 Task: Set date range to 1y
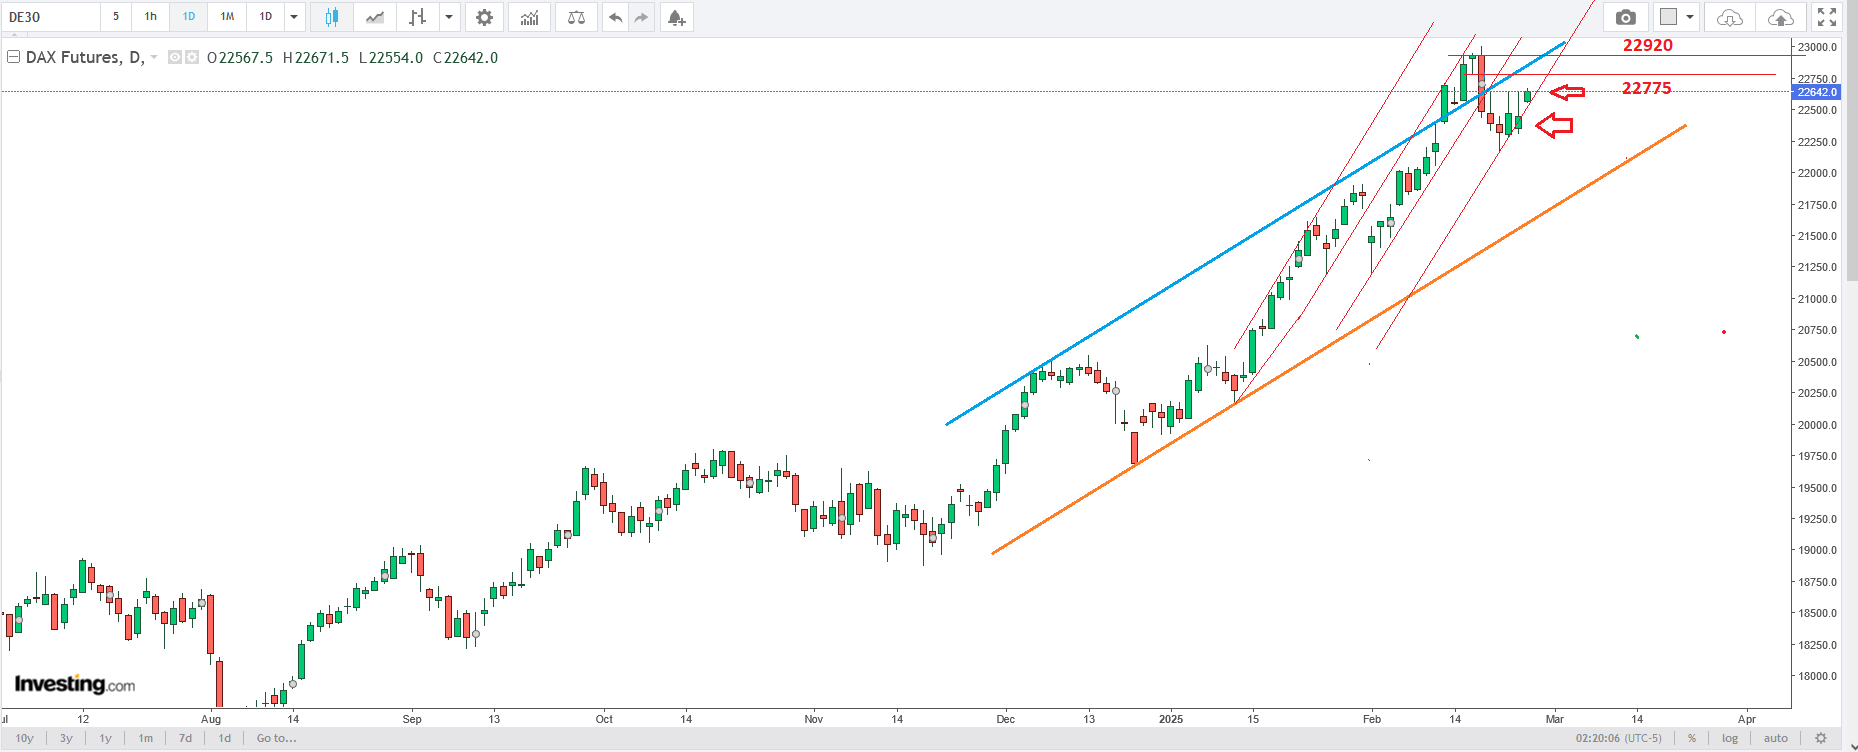[x=105, y=738]
